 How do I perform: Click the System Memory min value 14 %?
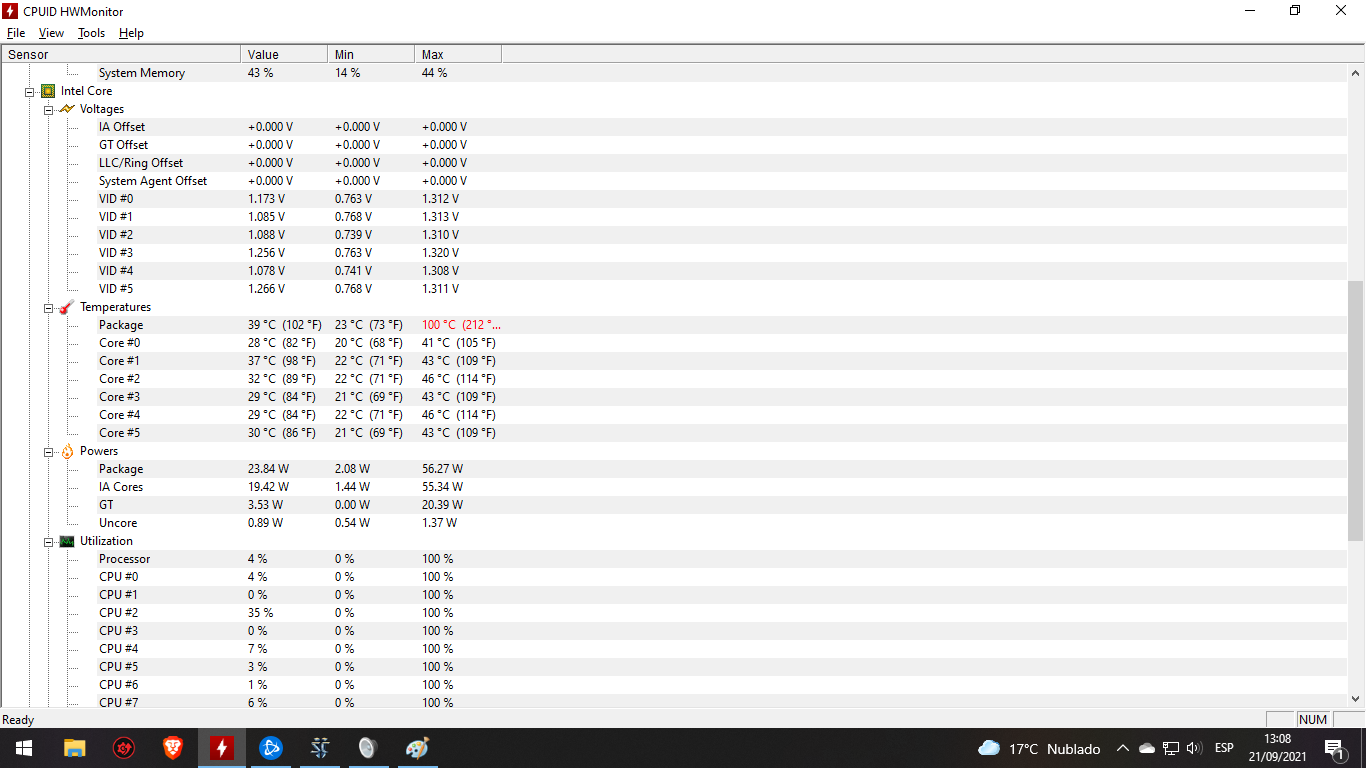point(348,73)
